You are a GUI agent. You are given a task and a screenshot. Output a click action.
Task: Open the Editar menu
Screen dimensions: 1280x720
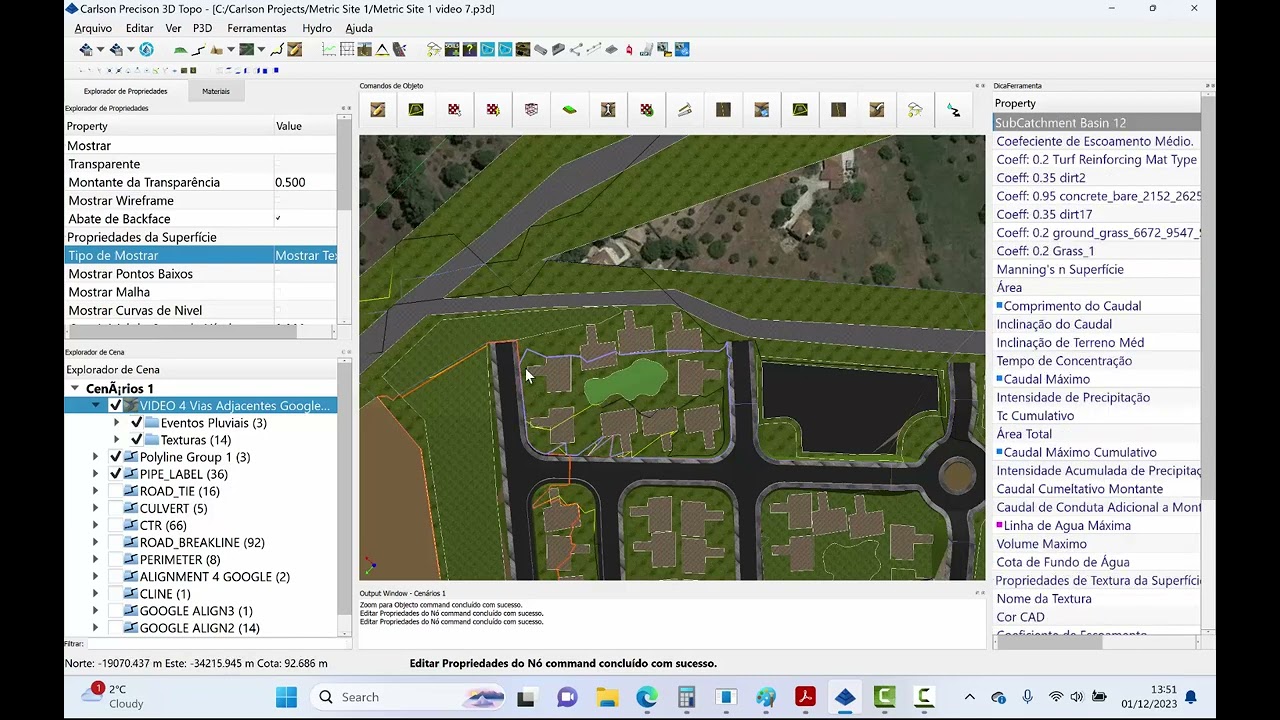(x=139, y=28)
